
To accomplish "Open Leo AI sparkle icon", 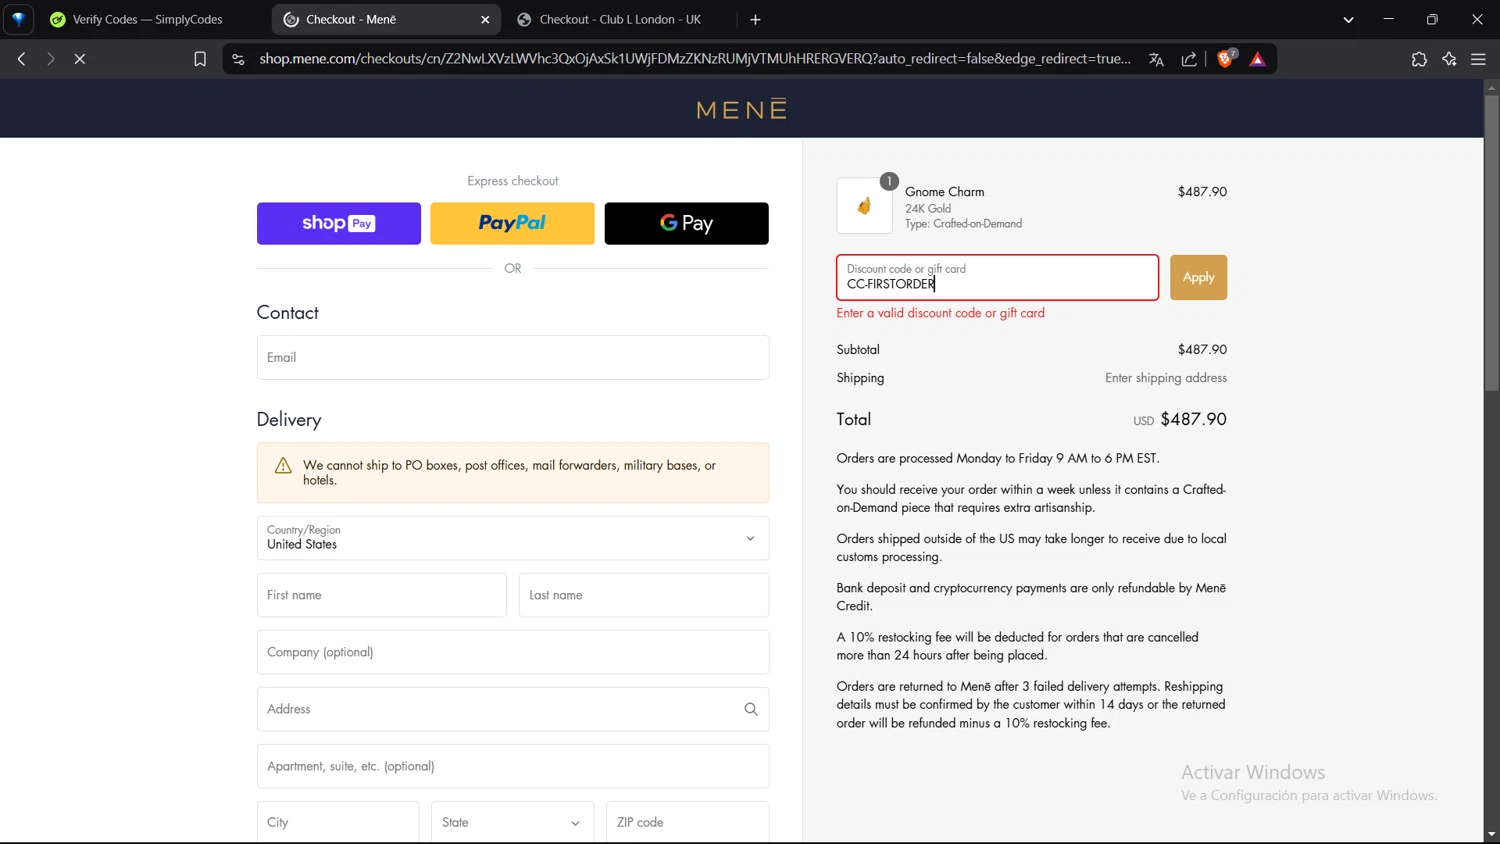I will [x=1449, y=59].
